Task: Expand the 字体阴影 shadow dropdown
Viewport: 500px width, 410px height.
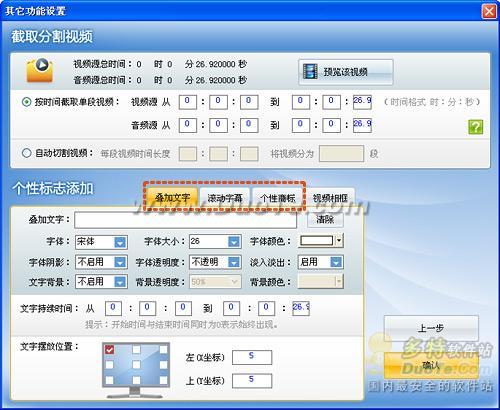Action: (x=101, y=262)
